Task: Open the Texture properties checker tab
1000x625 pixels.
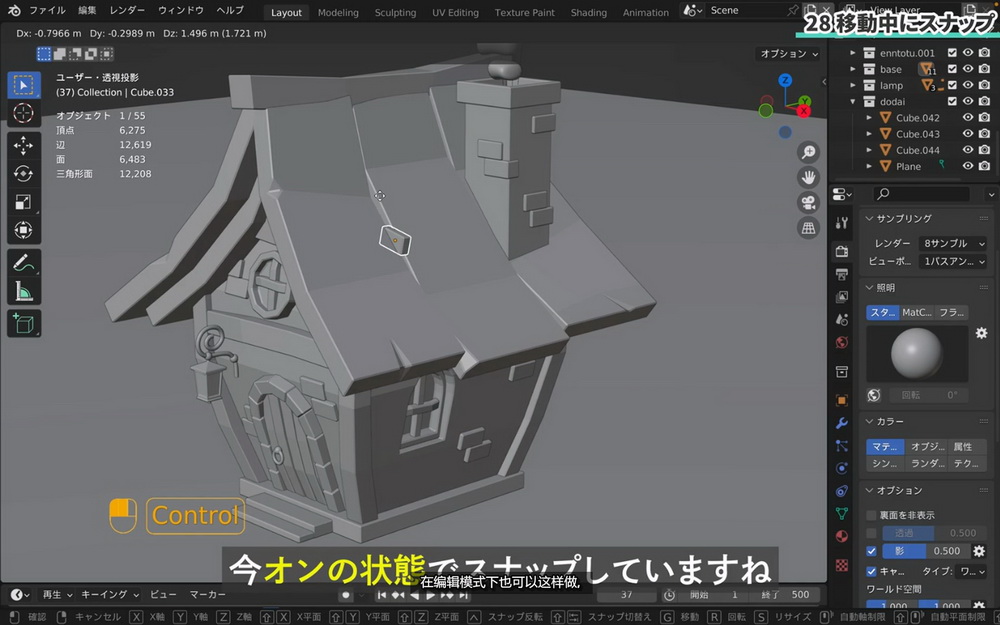Action: tap(842, 565)
